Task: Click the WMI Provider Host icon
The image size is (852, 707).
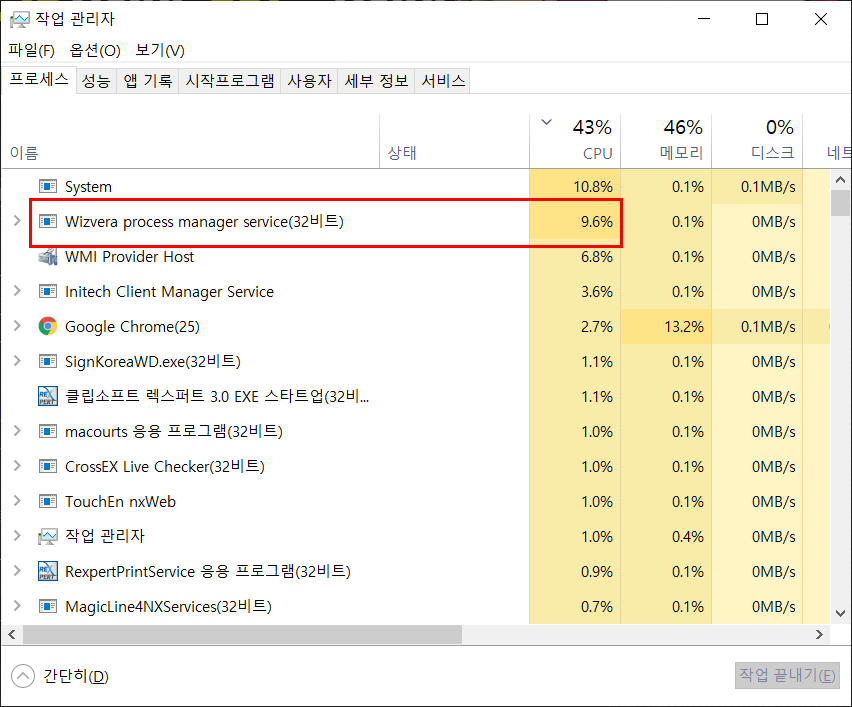Action: 48,256
